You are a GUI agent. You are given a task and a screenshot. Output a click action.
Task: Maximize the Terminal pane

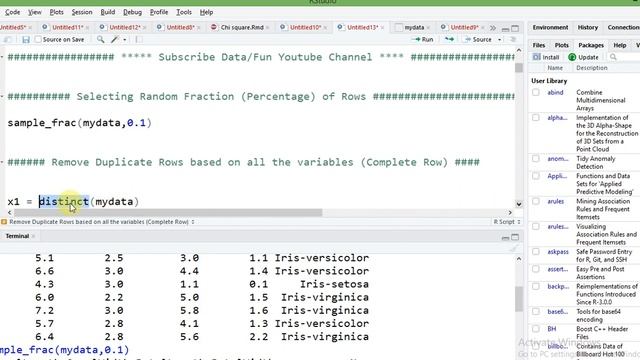[x=515, y=237]
